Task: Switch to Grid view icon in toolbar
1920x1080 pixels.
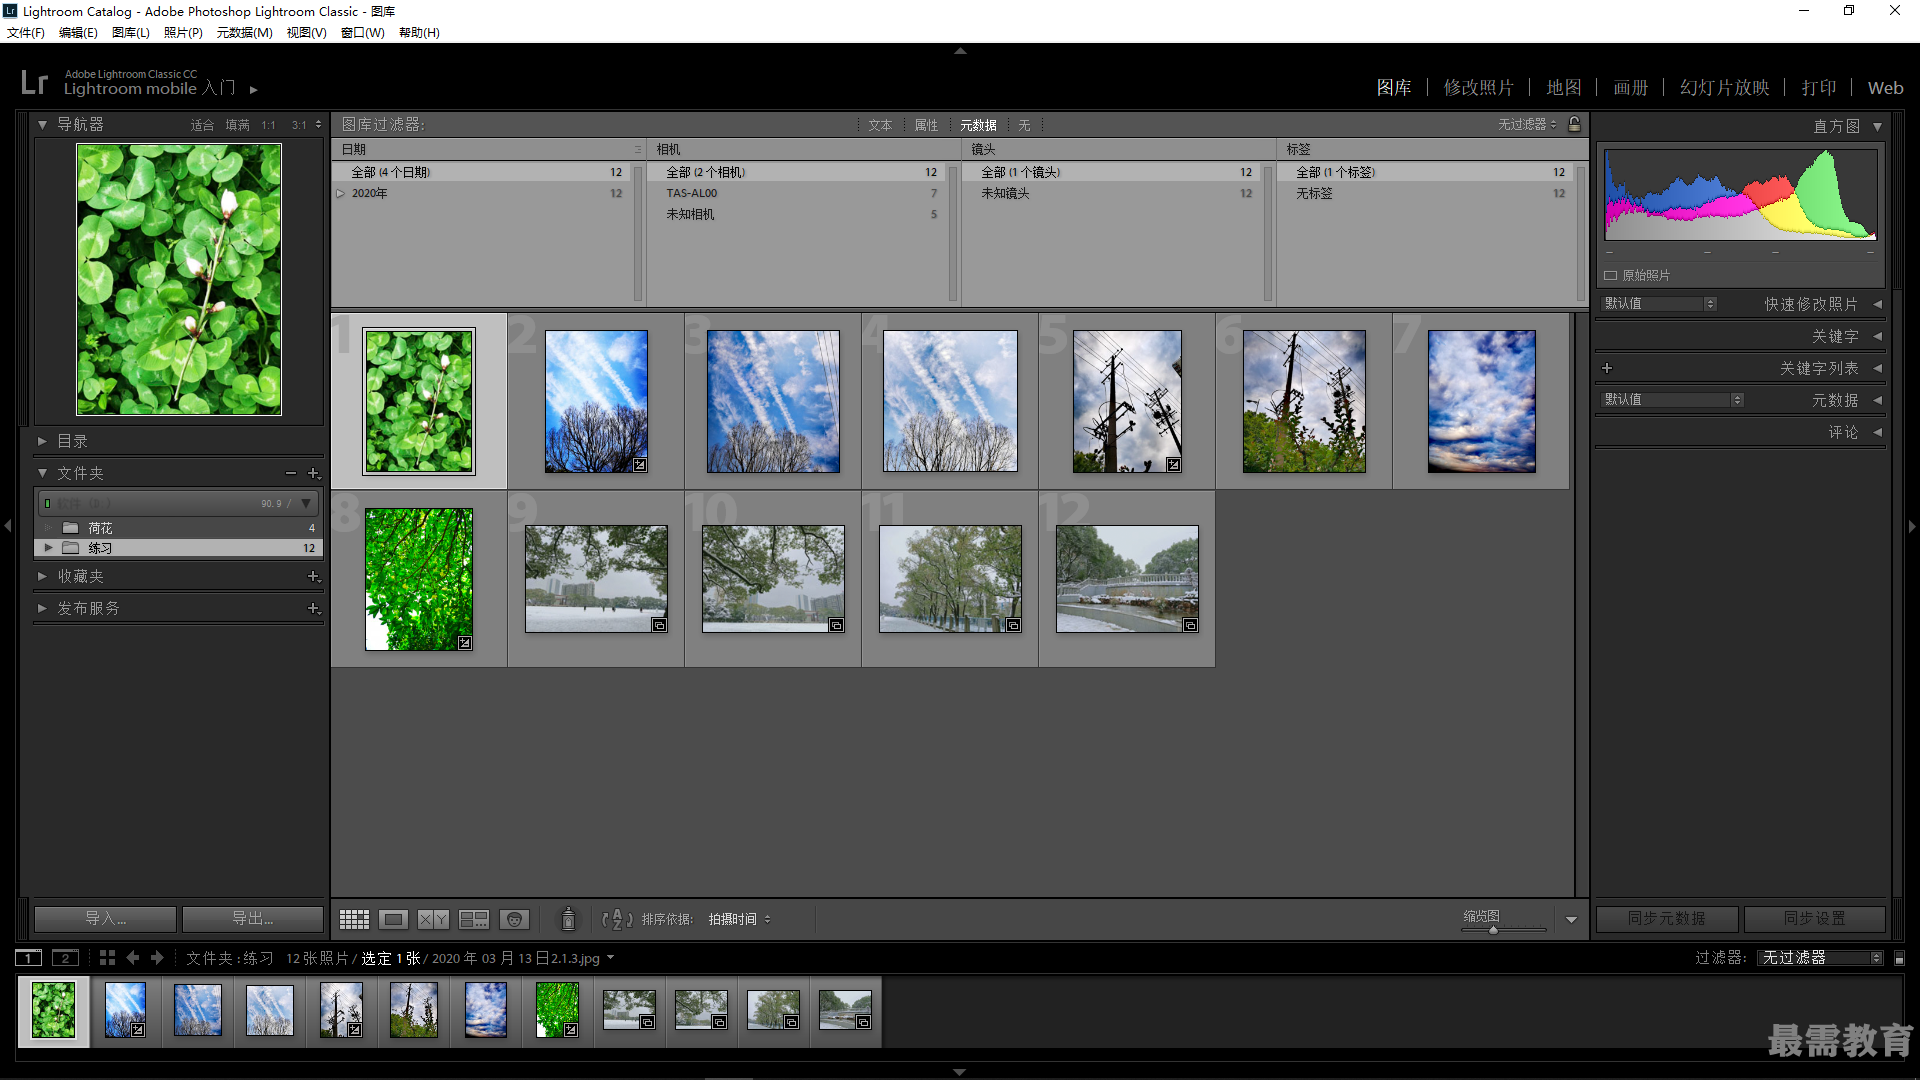Action: coord(354,919)
